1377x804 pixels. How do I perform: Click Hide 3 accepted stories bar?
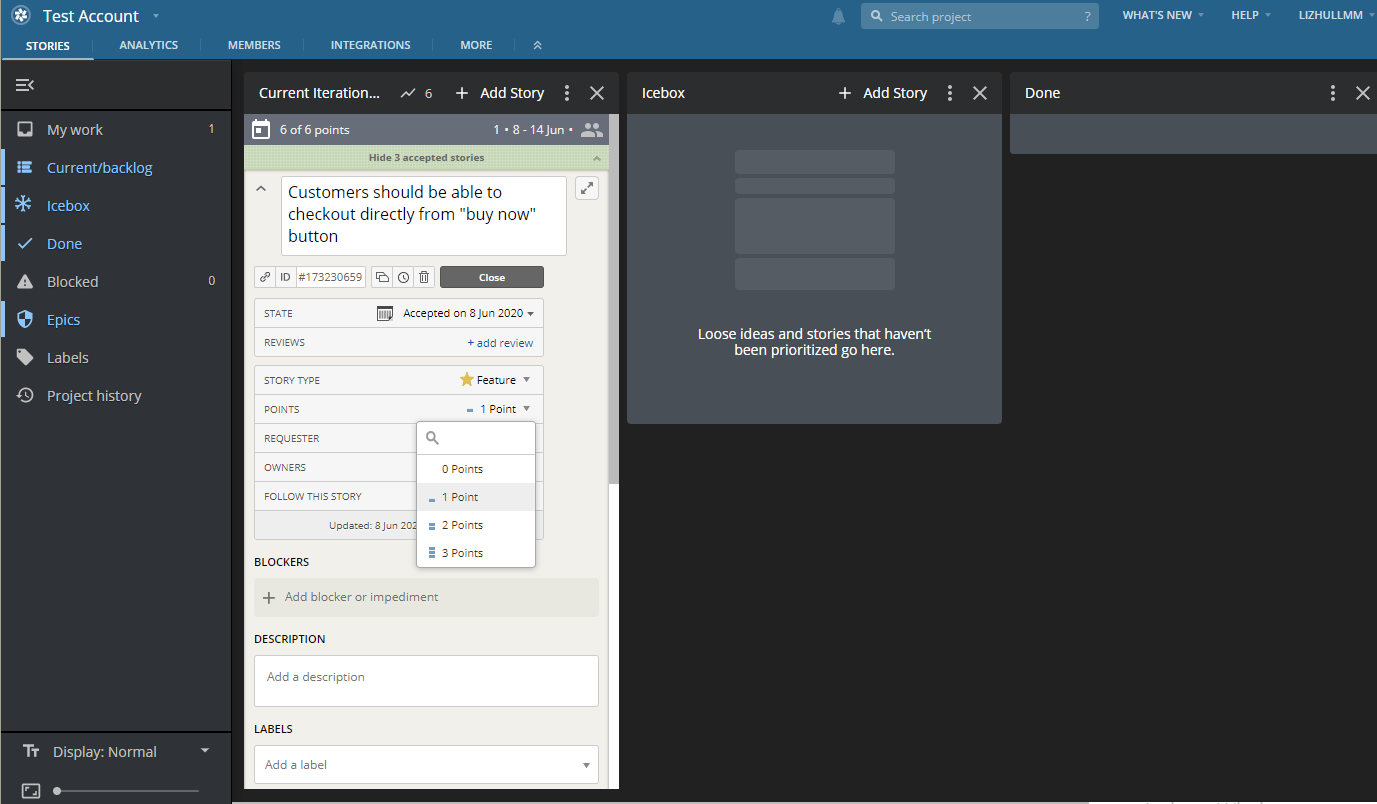(426, 158)
